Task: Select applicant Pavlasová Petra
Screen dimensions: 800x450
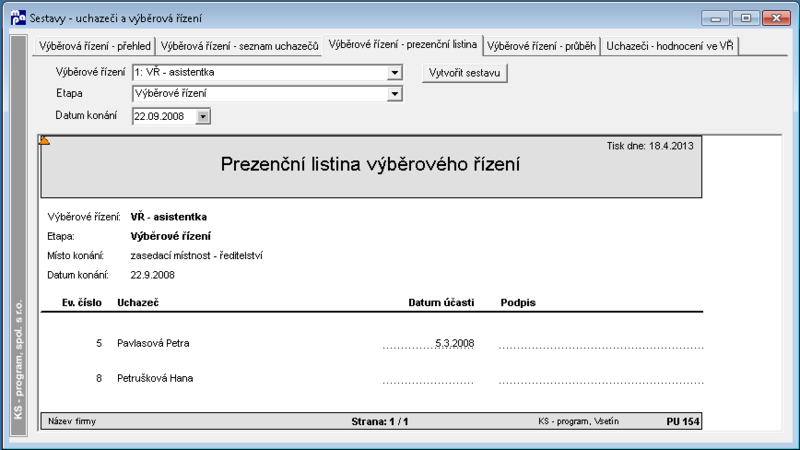Action: pos(153,343)
